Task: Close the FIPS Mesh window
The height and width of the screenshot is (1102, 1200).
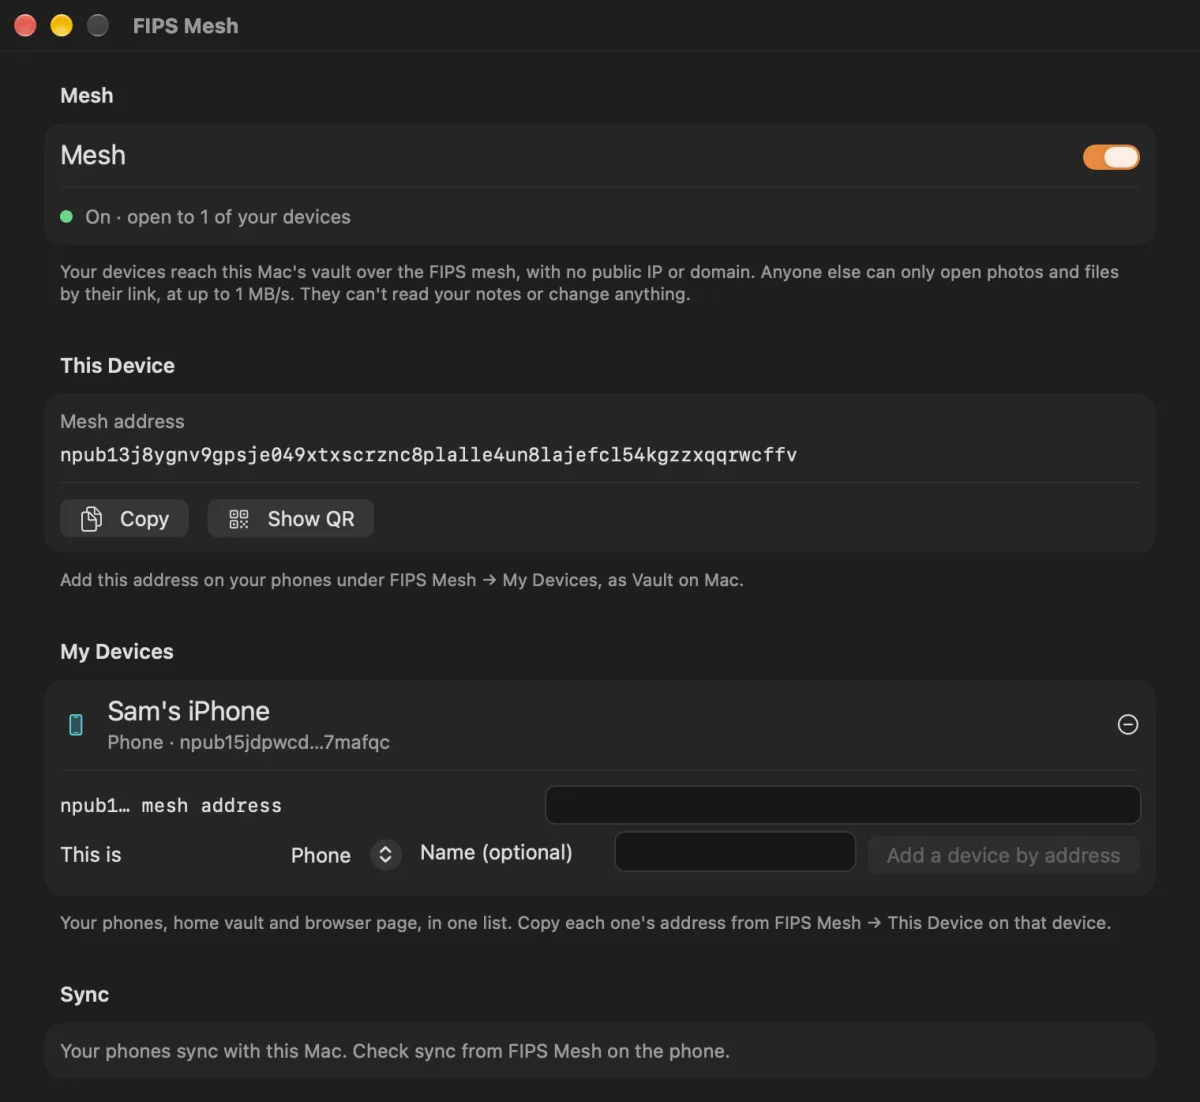Action: pos(25,25)
